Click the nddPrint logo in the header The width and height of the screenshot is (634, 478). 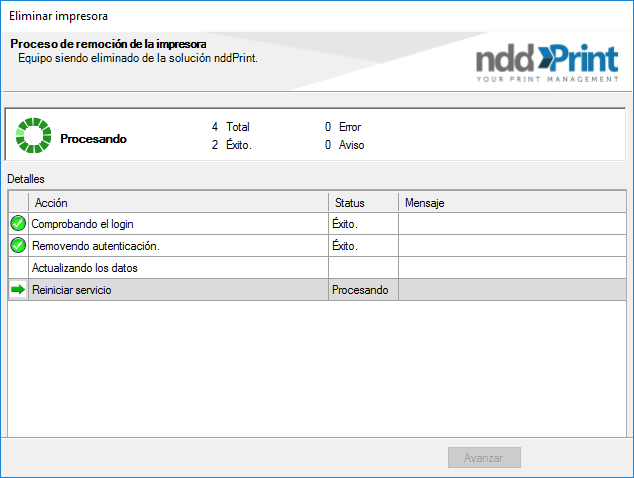tap(547, 62)
